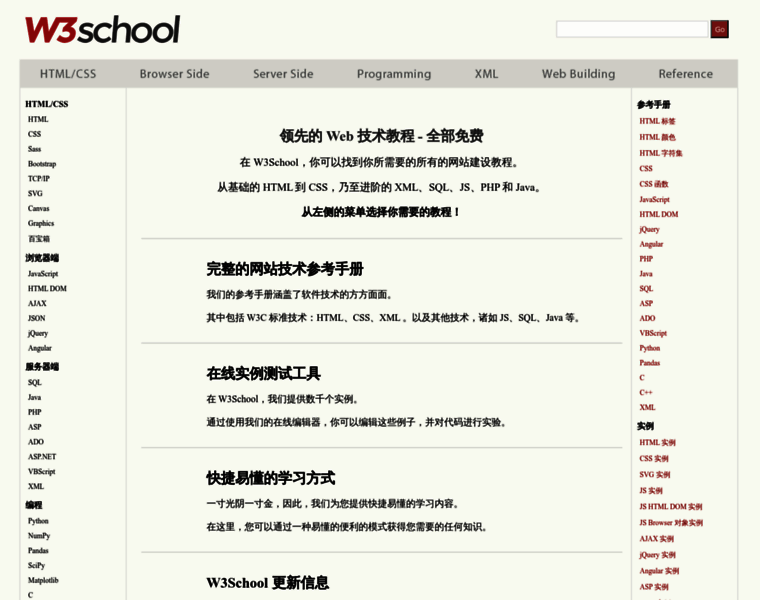The image size is (760, 600).
Task: Open PHP tutorial in left sidebar
Action: coord(34,412)
